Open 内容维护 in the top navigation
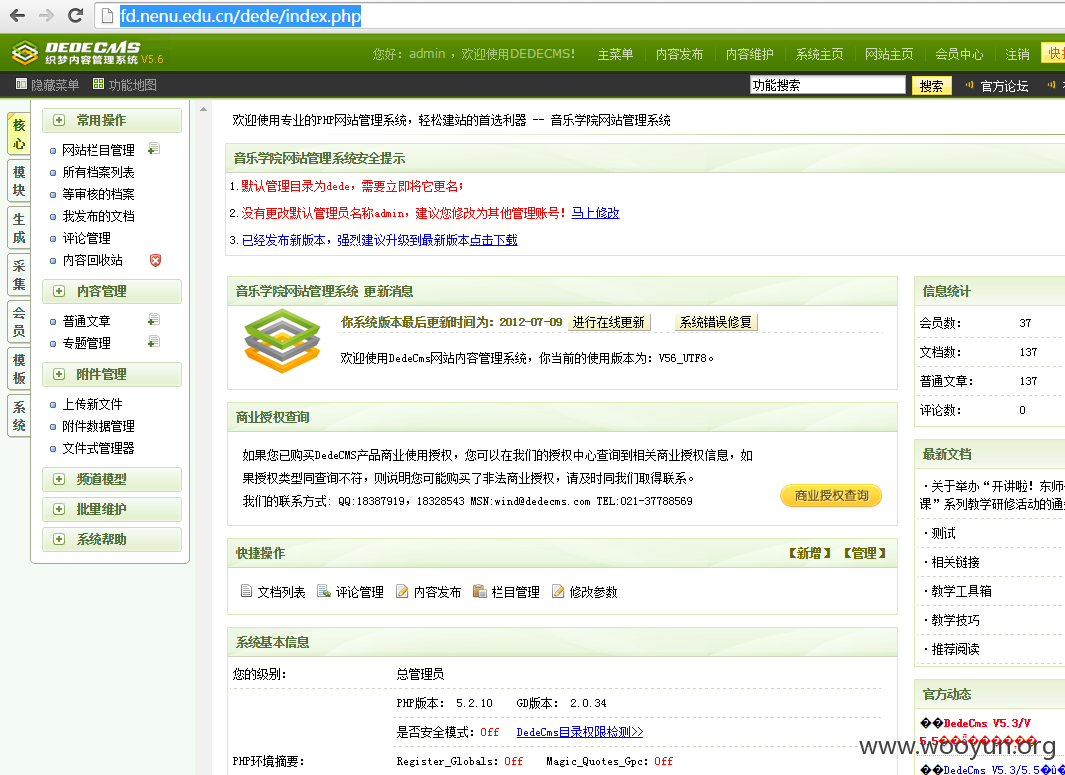The width and height of the screenshot is (1065, 775). tap(750, 54)
